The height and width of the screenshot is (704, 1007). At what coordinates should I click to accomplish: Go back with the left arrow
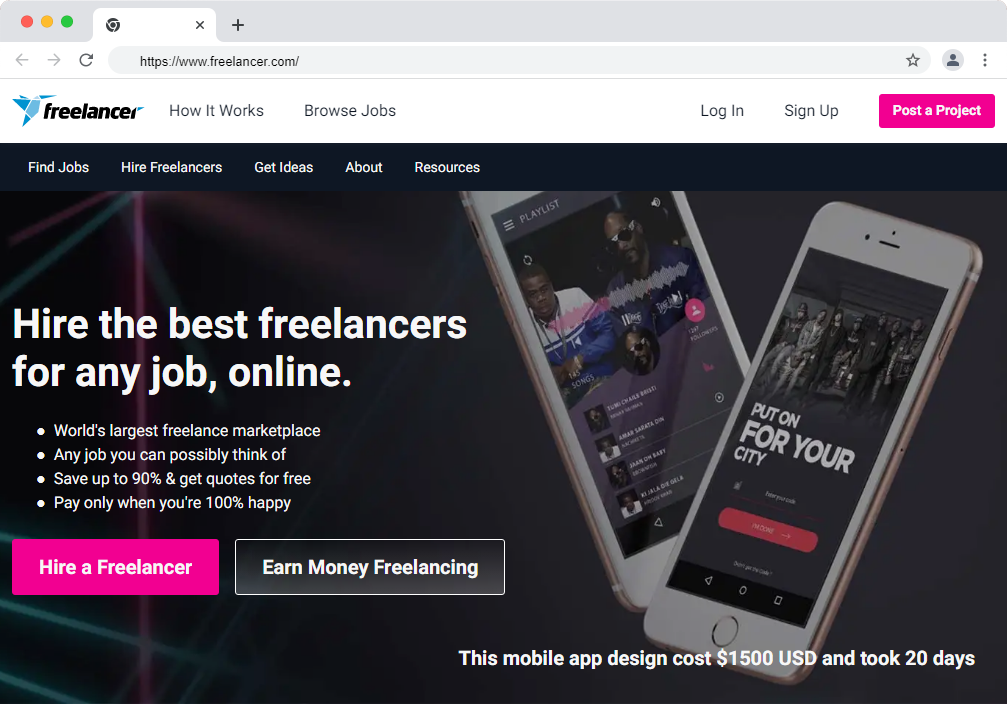22,60
